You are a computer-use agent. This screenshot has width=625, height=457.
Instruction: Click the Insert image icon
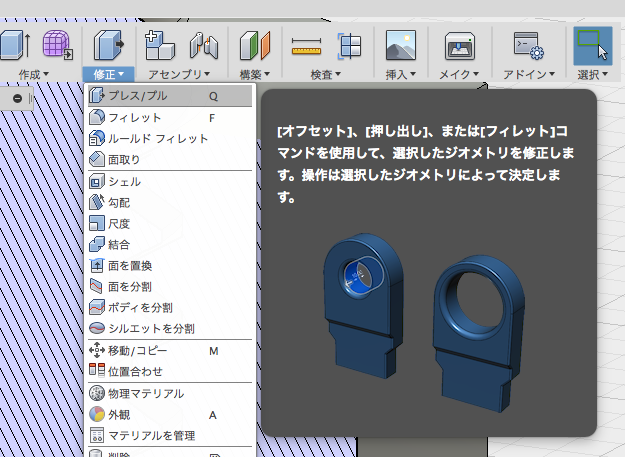click(x=401, y=45)
